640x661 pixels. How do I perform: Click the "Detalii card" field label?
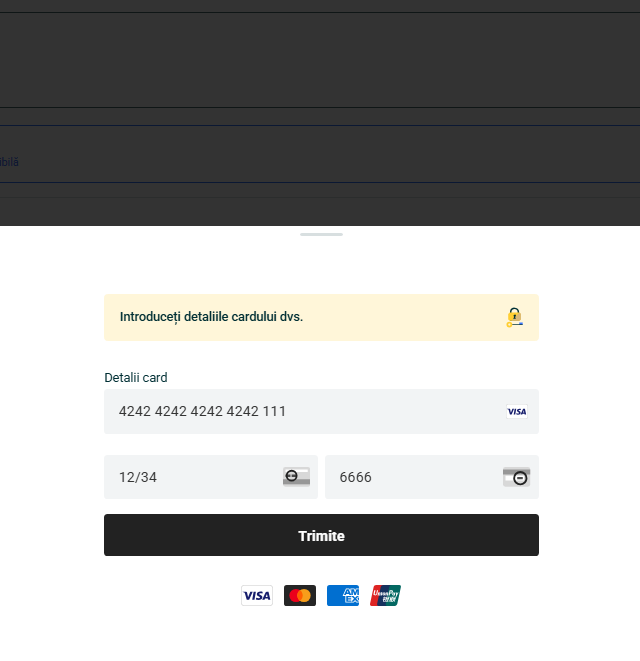(x=136, y=377)
